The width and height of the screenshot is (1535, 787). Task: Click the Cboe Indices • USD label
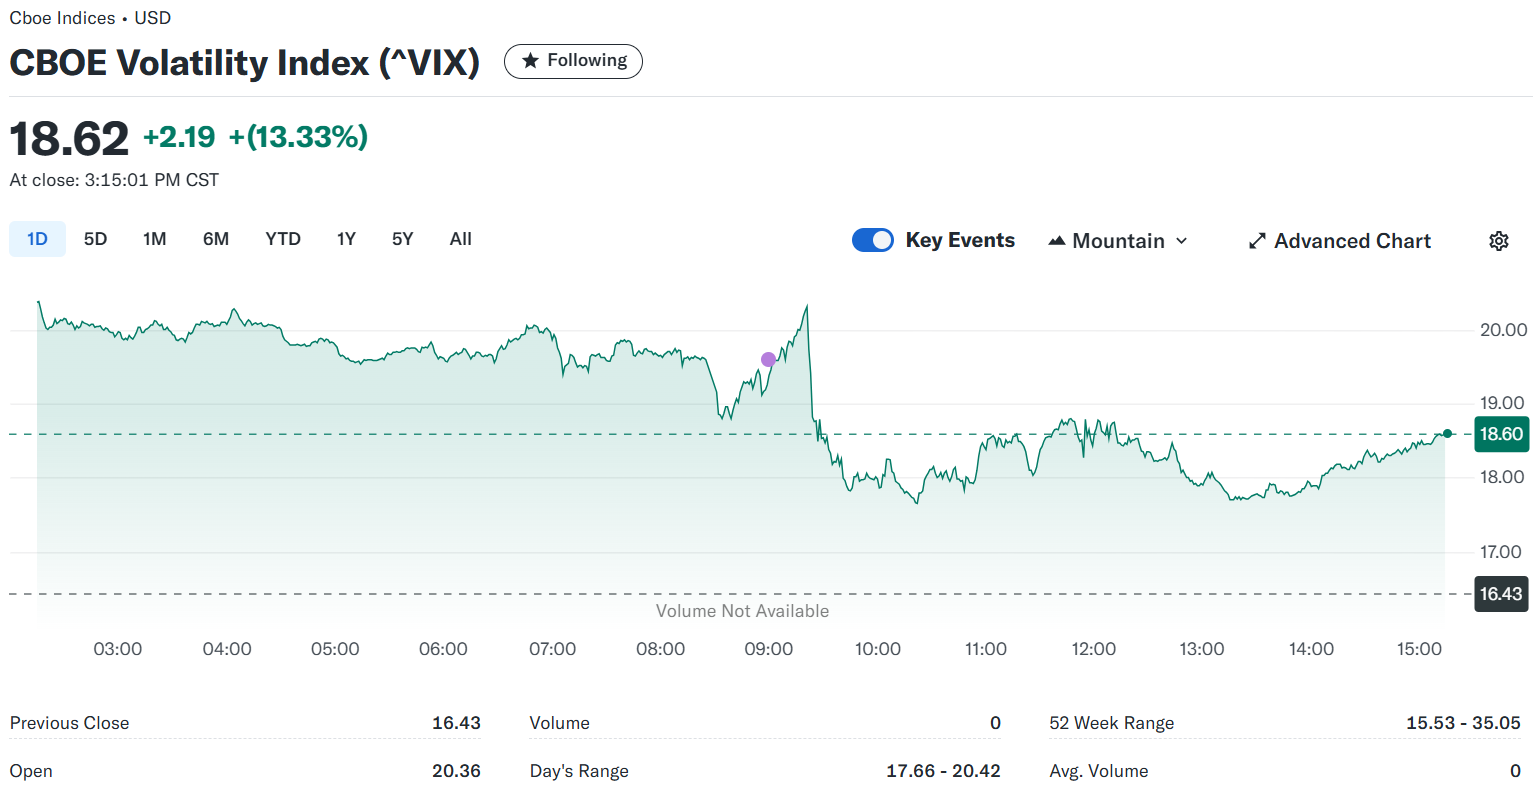click(90, 18)
